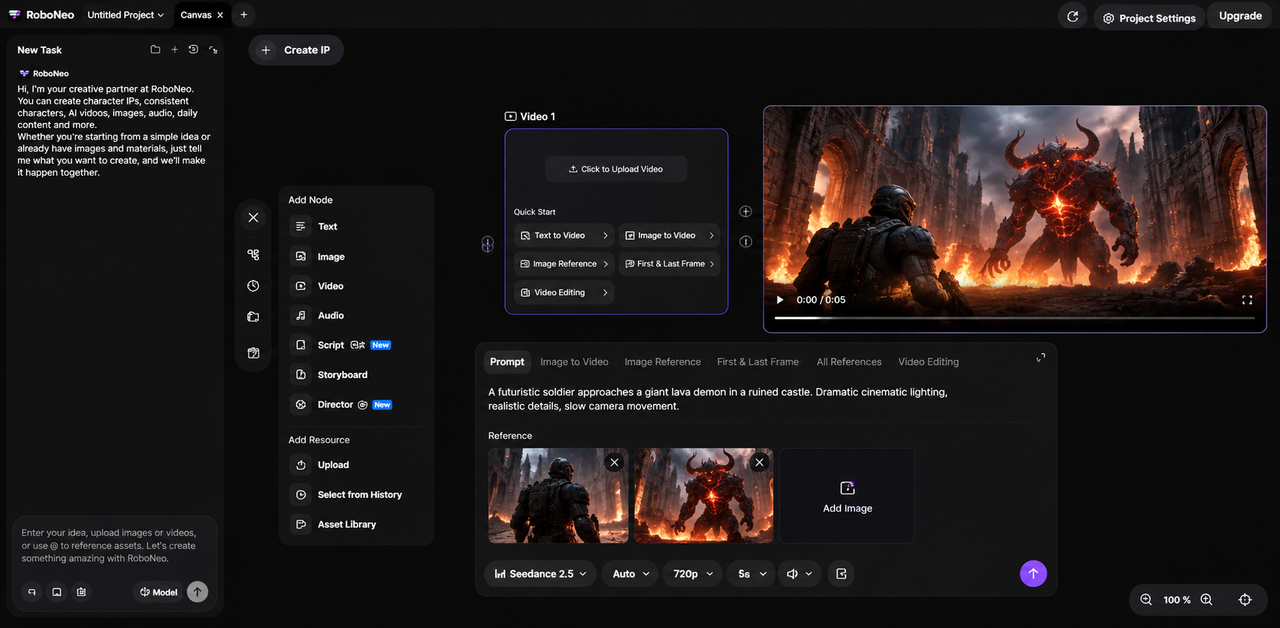Click the prompt text about futuristic soldier
This screenshot has width=1280, height=628.
coord(718,399)
